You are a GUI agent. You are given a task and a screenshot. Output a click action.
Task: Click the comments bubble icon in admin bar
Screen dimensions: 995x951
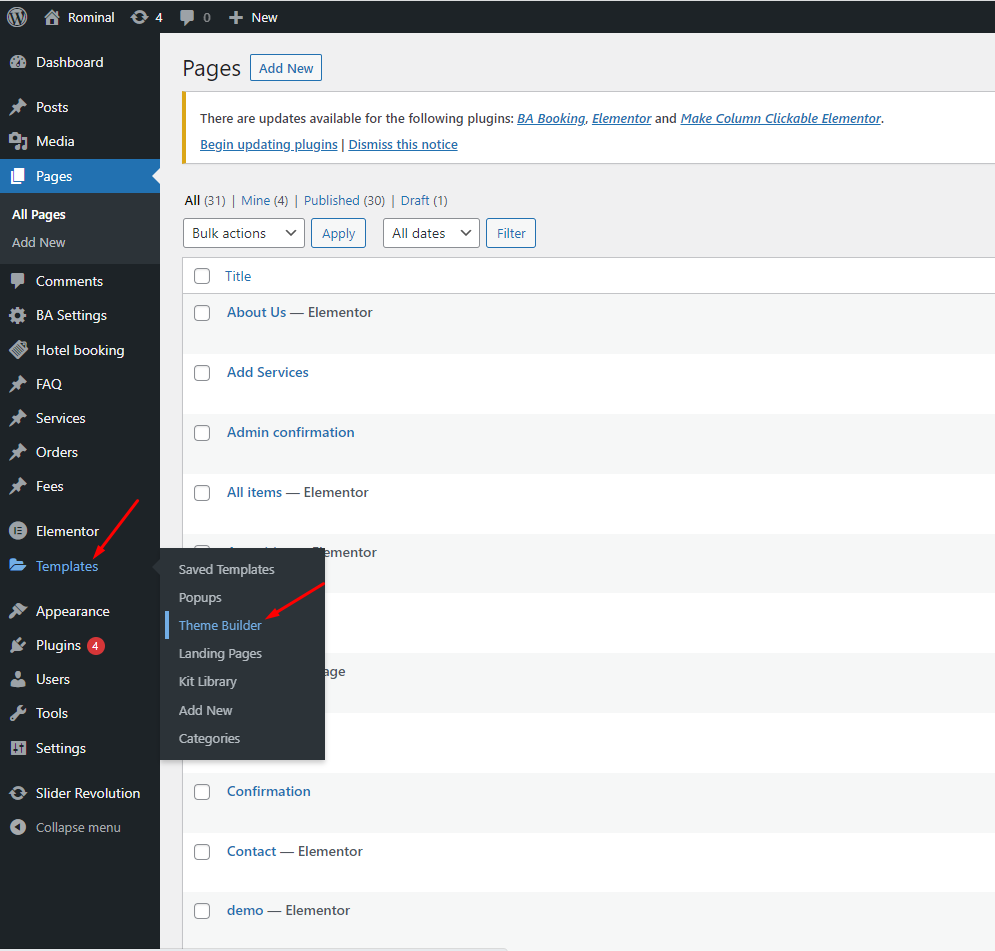(x=187, y=17)
